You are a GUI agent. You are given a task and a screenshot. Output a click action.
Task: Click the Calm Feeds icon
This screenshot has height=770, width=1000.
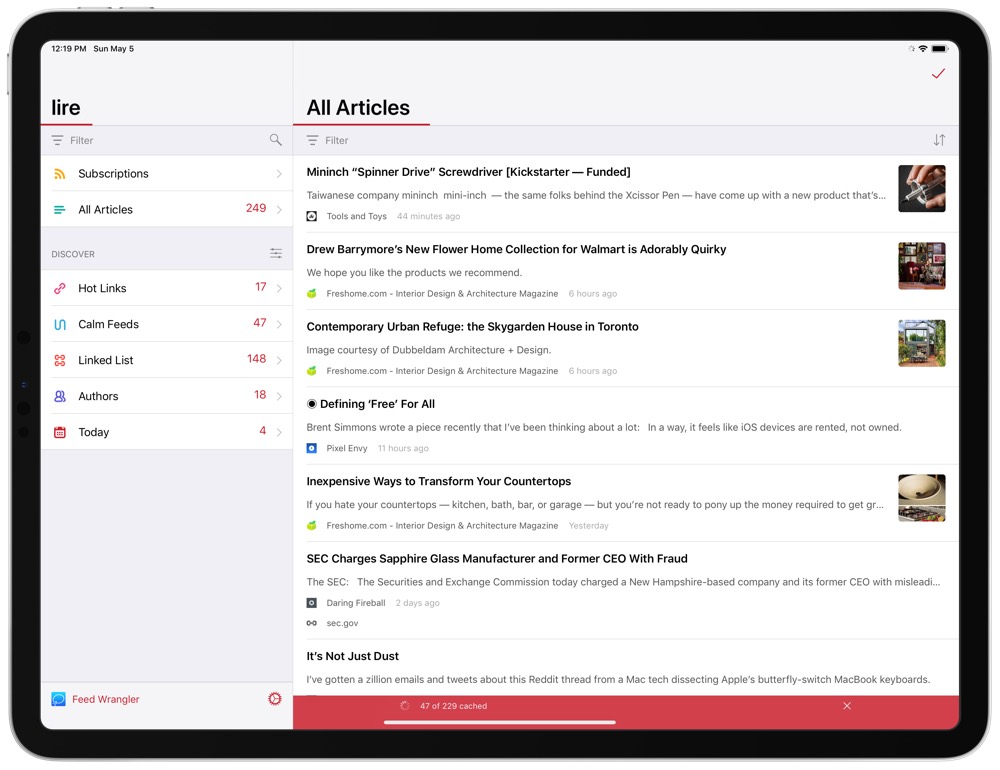[60, 324]
